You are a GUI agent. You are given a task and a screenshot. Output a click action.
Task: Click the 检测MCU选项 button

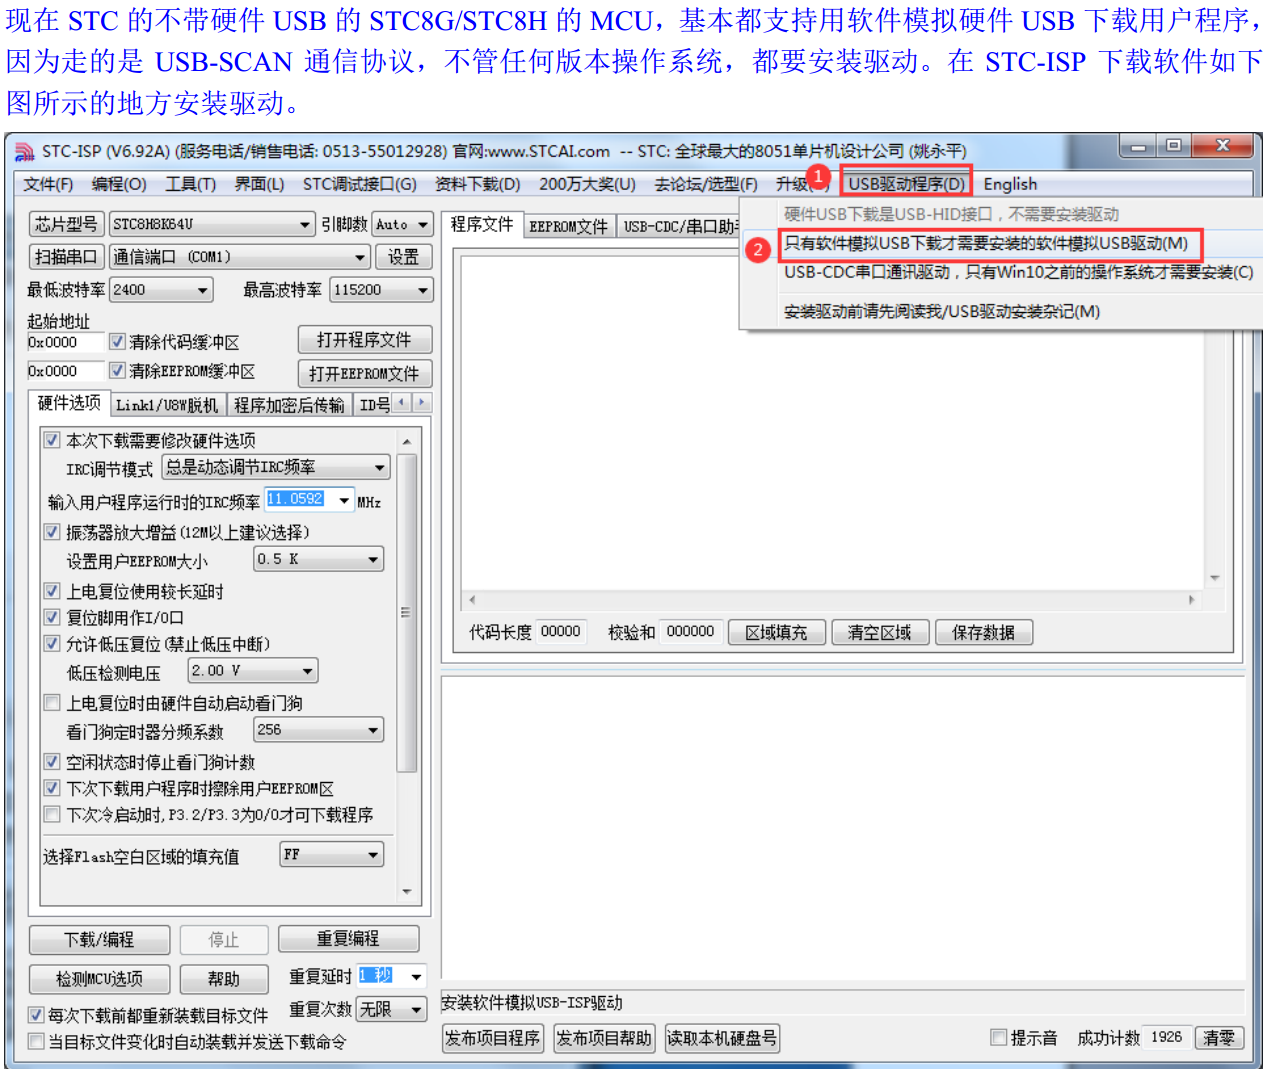pyautogui.click(x=99, y=979)
